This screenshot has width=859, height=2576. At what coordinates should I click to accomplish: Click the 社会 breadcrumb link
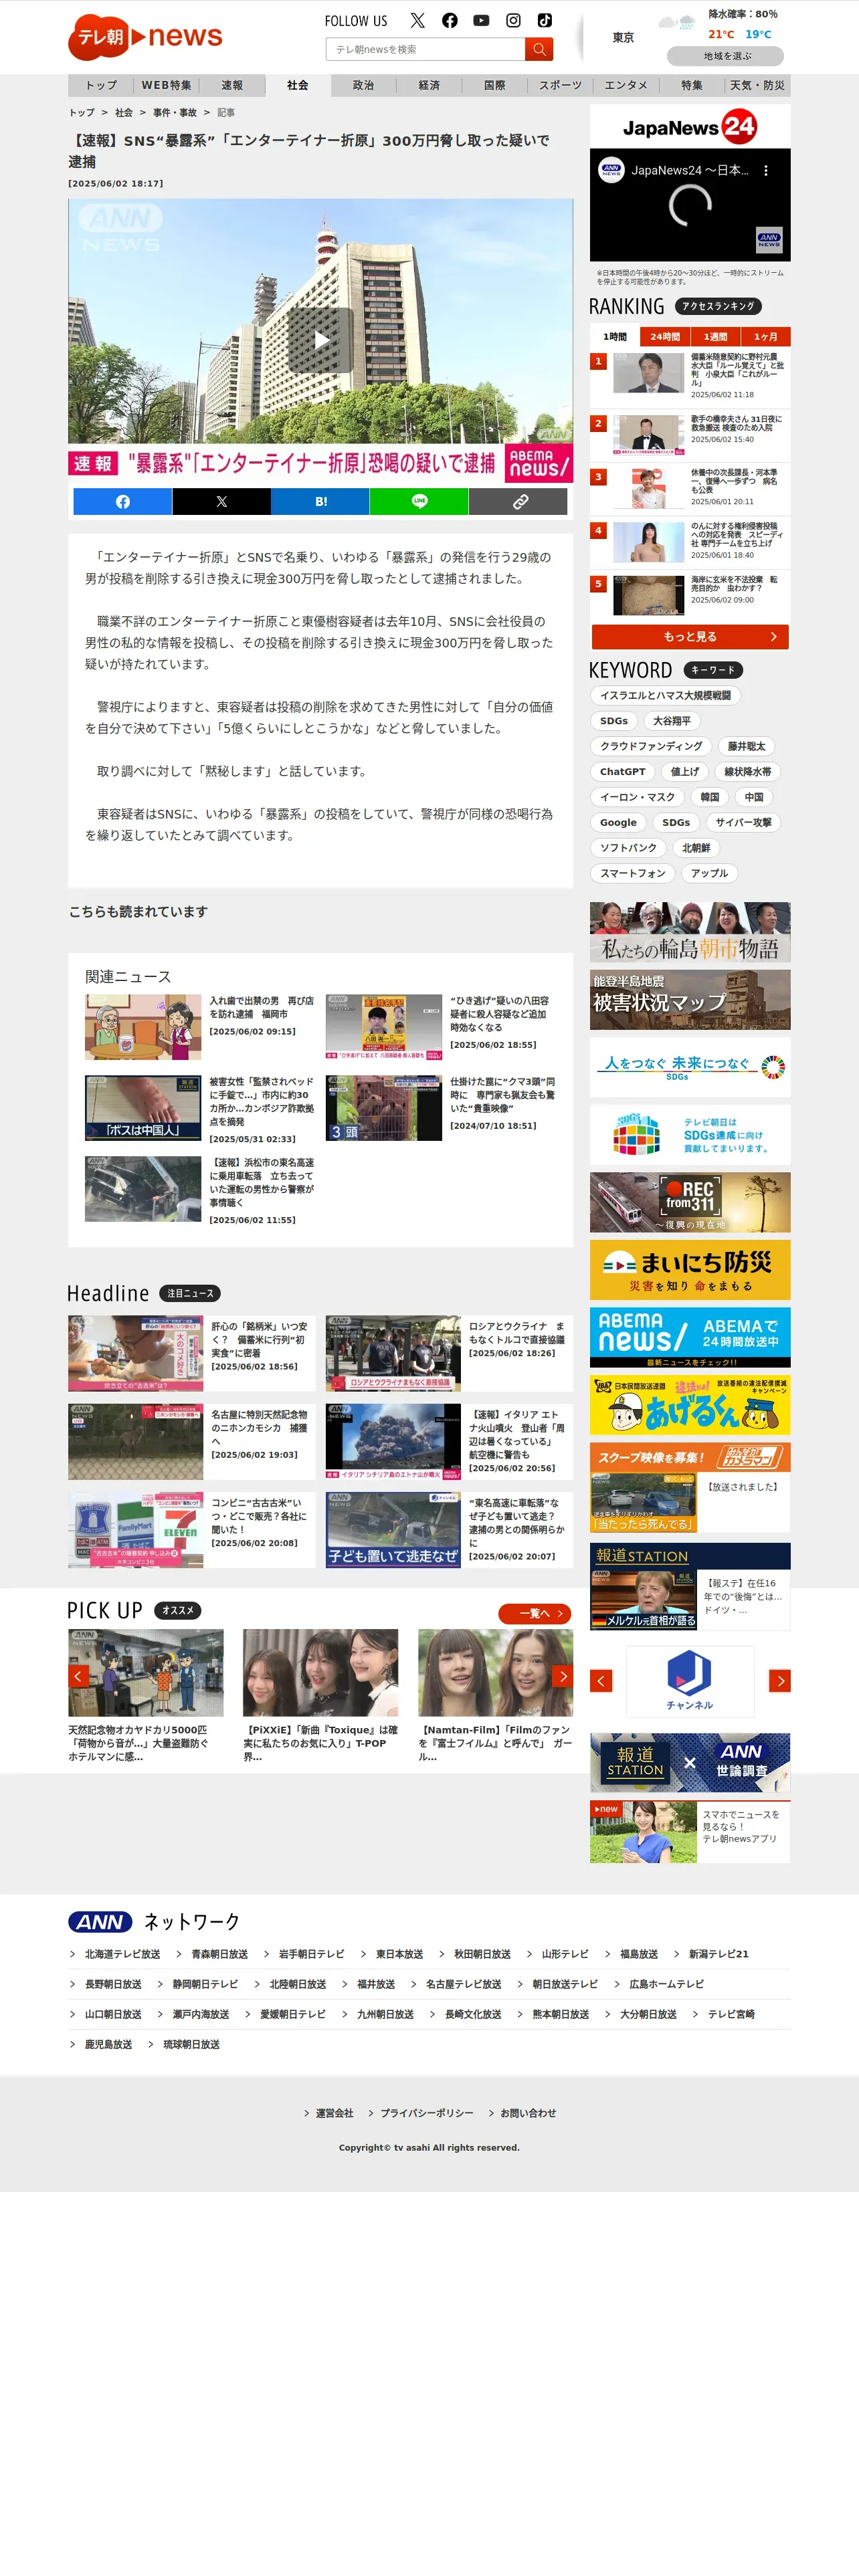[123, 113]
